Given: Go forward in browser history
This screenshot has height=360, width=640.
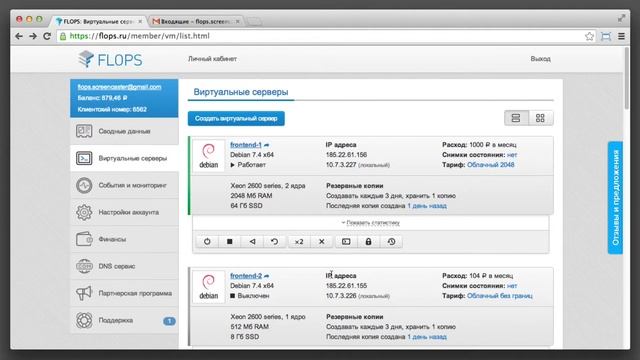Looking at the screenshot, I should [x=33, y=36].
